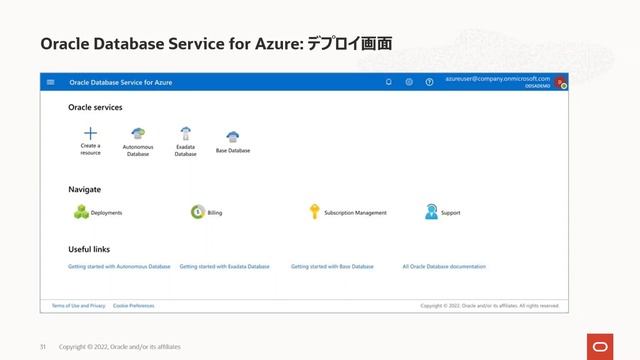The width and height of the screenshot is (640, 360).
Task: Open the Base Database service icon
Action: click(x=233, y=137)
